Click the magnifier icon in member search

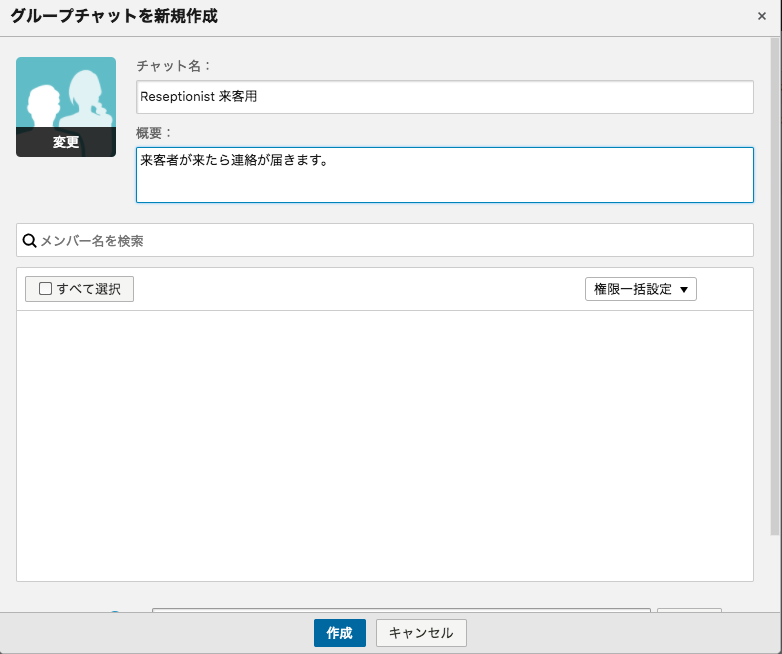click(x=30, y=241)
